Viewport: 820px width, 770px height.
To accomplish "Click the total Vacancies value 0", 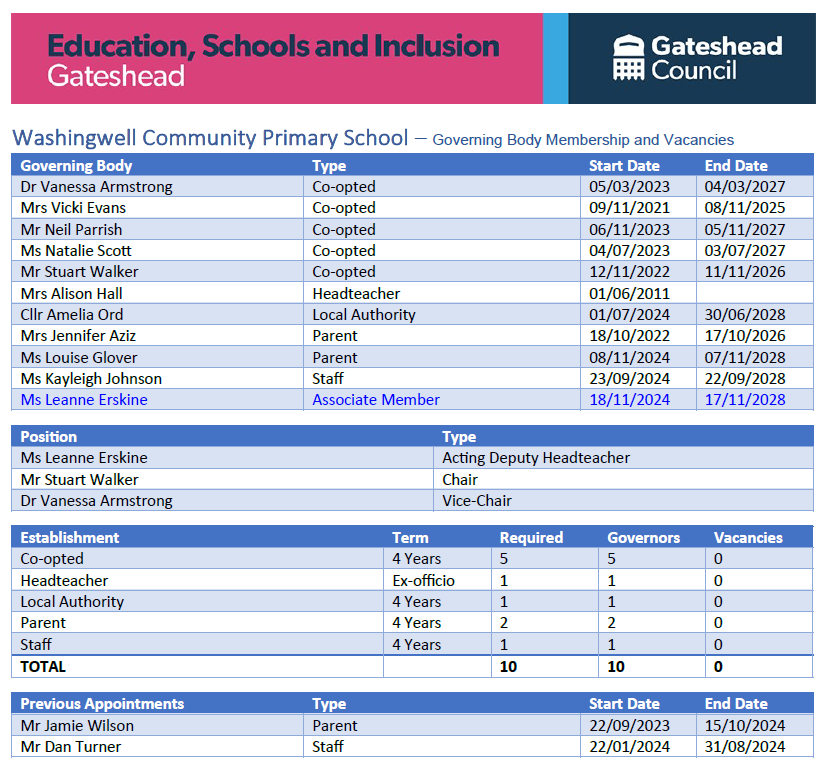I will click(x=718, y=667).
